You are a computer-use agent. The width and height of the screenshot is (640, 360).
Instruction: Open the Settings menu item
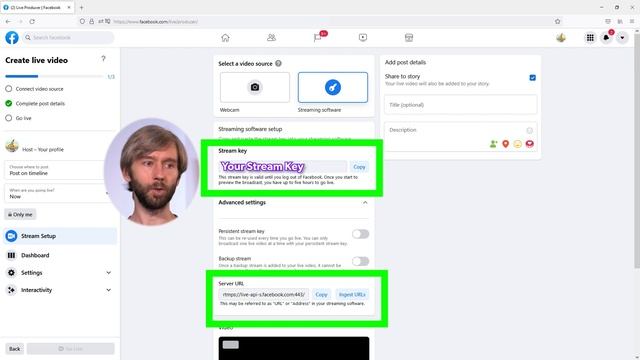click(60, 273)
